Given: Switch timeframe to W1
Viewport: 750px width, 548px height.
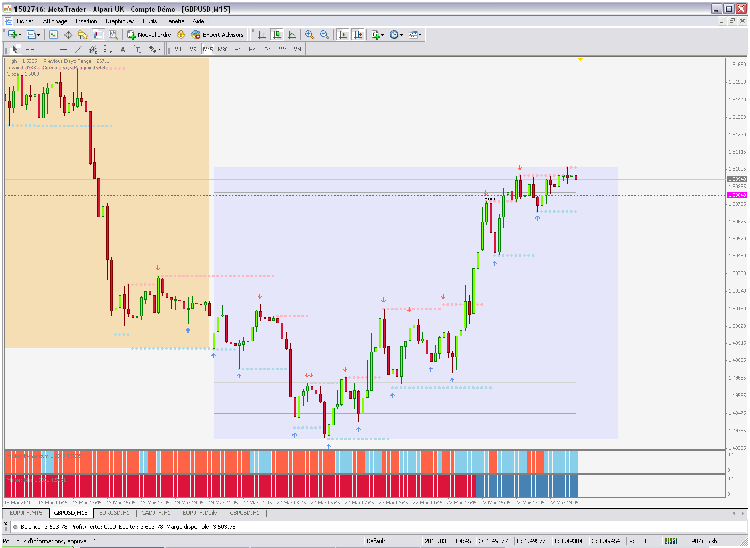Looking at the screenshot, I should (x=282, y=49).
